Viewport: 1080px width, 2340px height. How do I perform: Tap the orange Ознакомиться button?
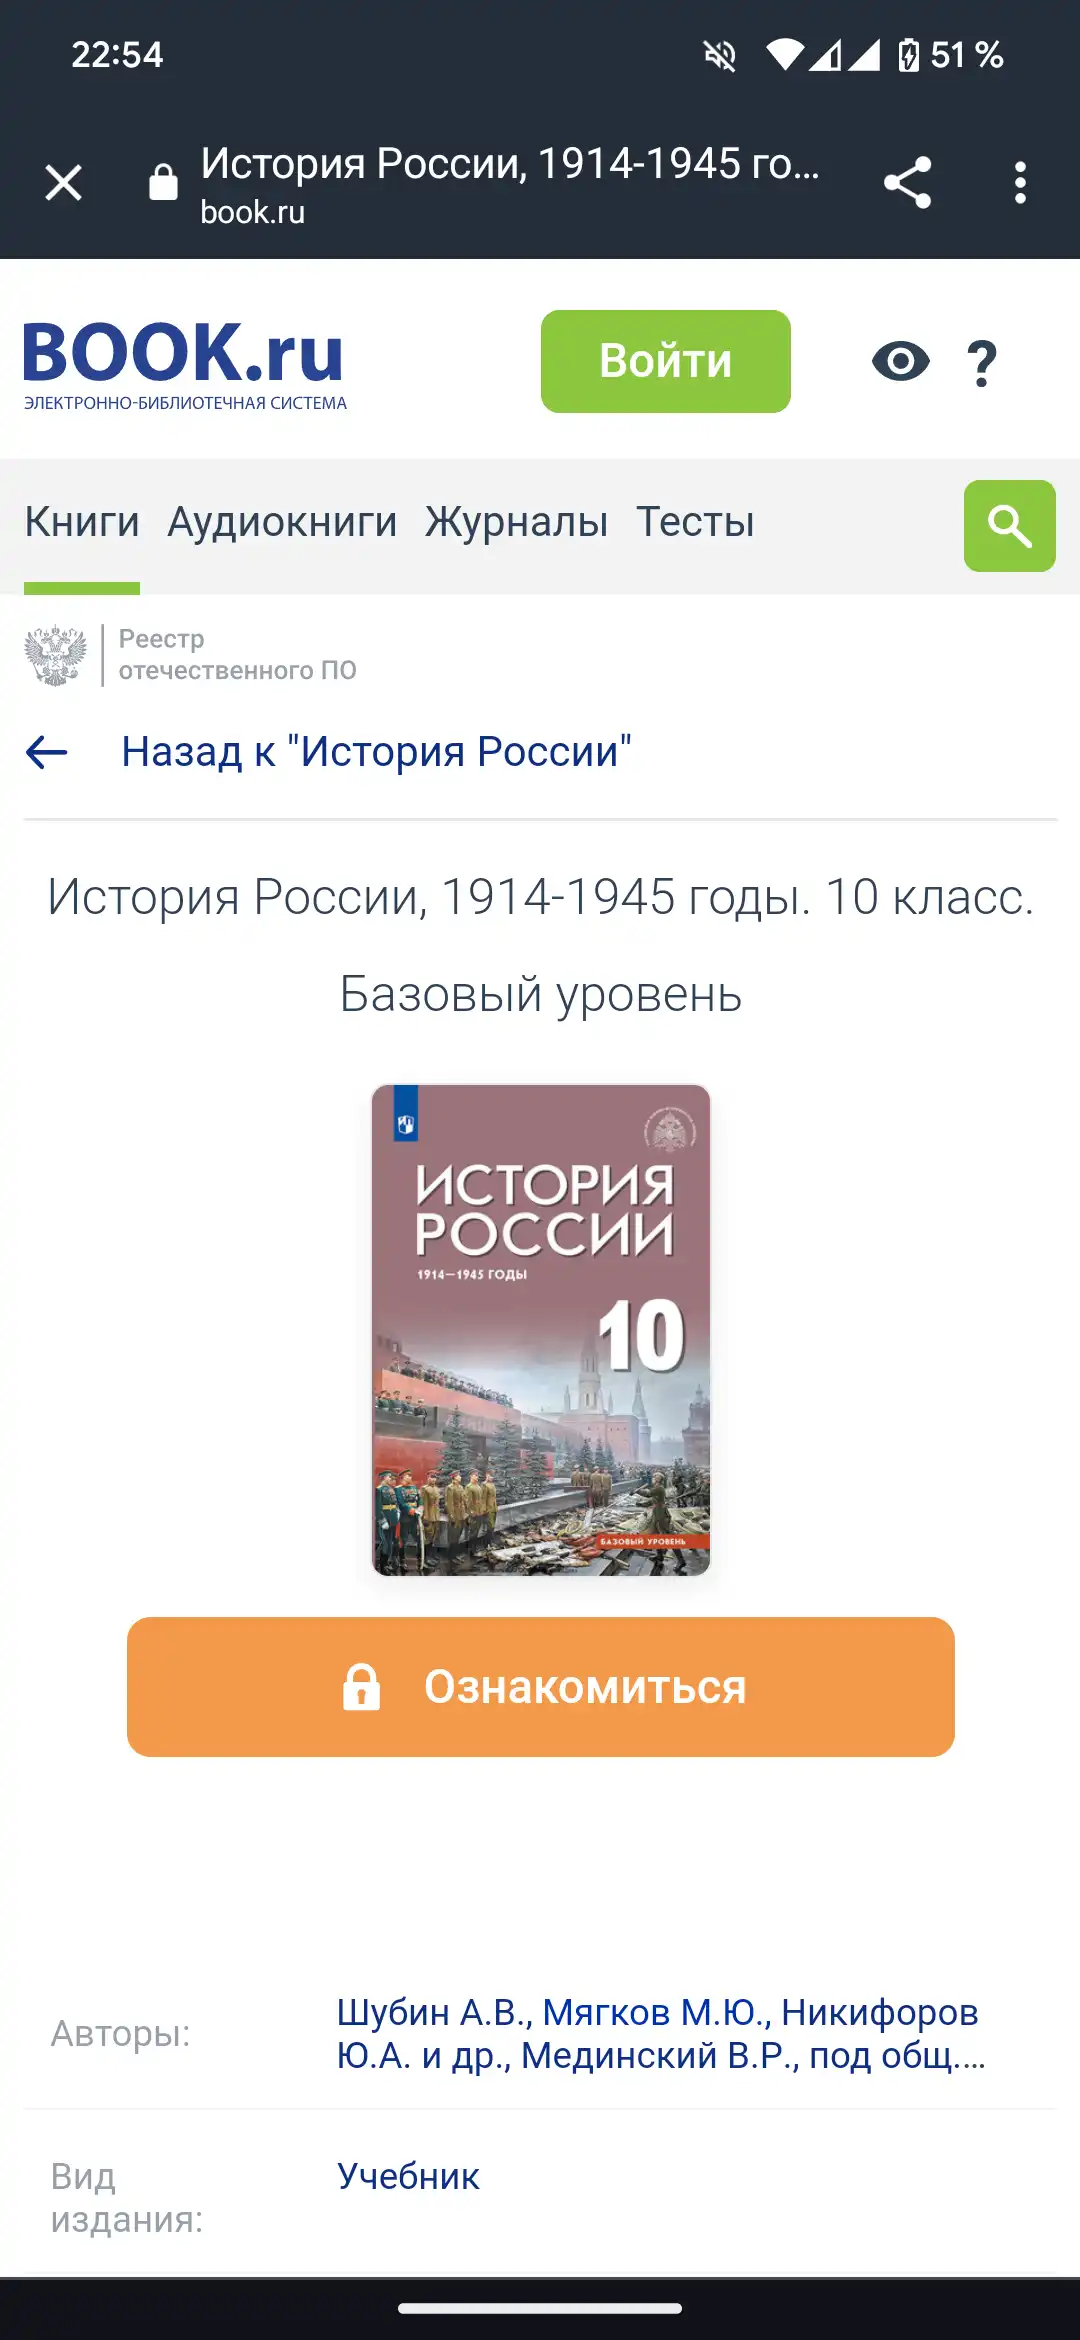pyautogui.click(x=541, y=1687)
